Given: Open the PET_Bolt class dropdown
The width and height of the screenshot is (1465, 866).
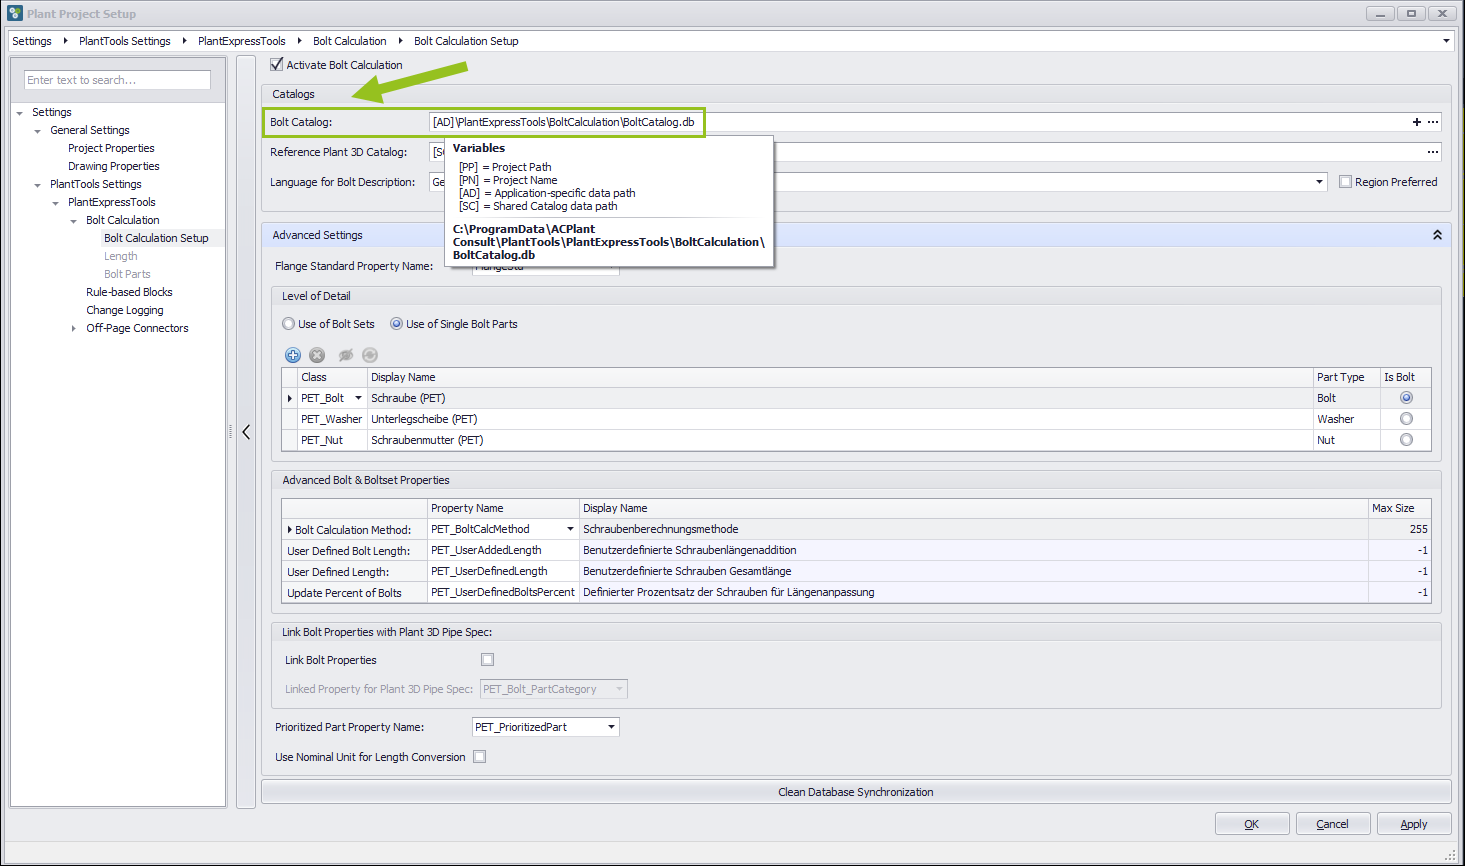Looking at the screenshot, I should pos(358,398).
